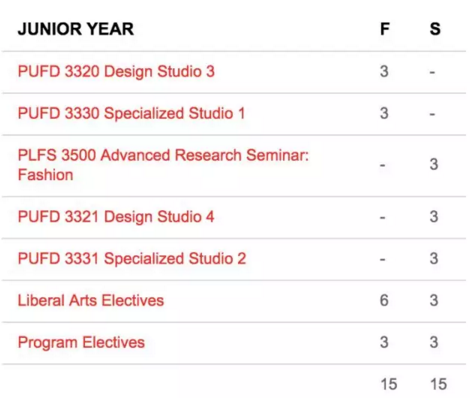
Task: Open PUFD 3321 Design Studio 4 link
Action: tap(116, 217)
